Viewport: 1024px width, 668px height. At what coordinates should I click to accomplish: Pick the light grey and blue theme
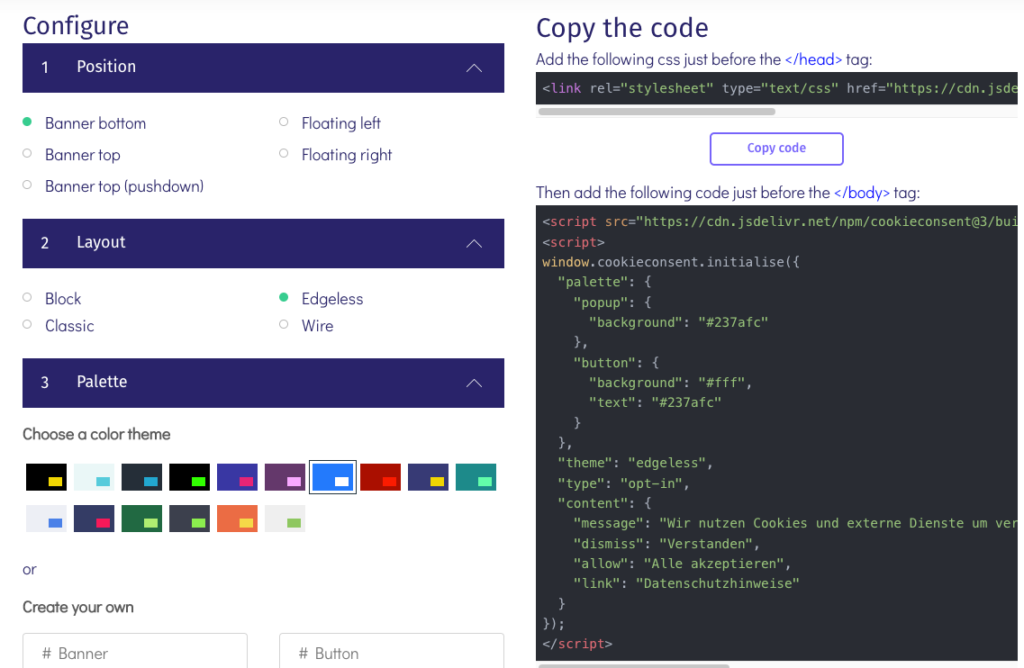(x=46, y=518)
